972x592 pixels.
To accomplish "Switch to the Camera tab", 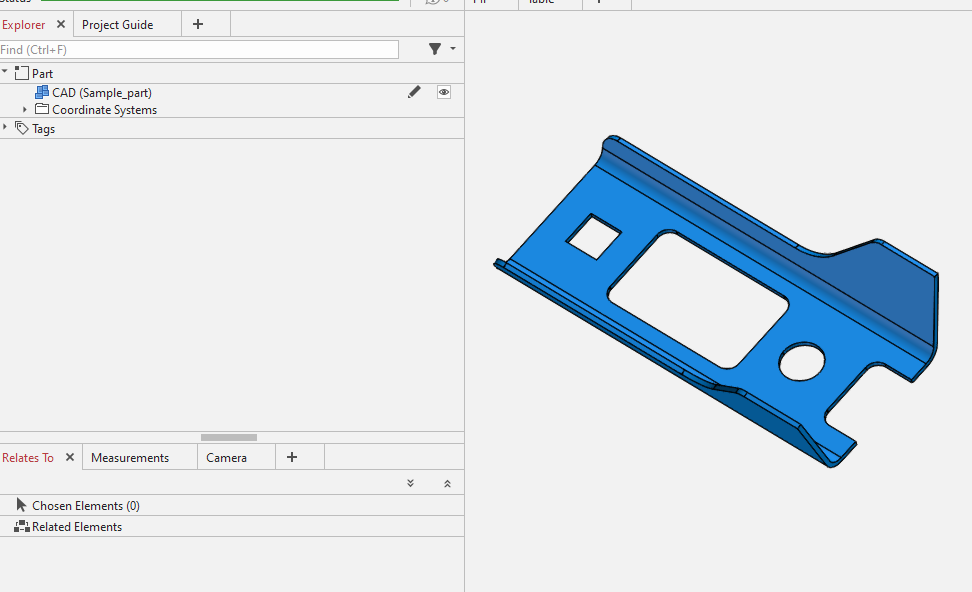I will tap(227, 457).
